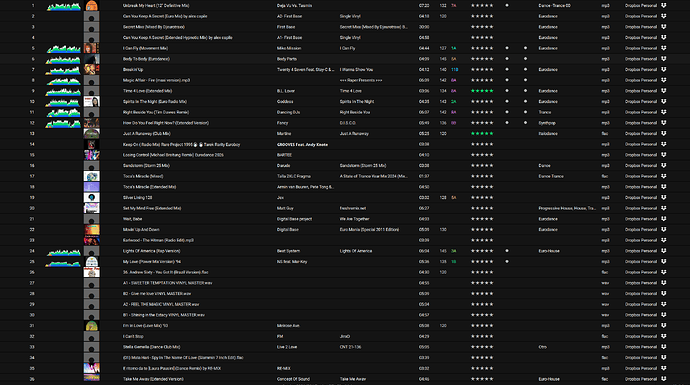Click Dropbox icon for Time 4 Love row
This screenshot has width=690, height=385.
[x=664, y=91]
